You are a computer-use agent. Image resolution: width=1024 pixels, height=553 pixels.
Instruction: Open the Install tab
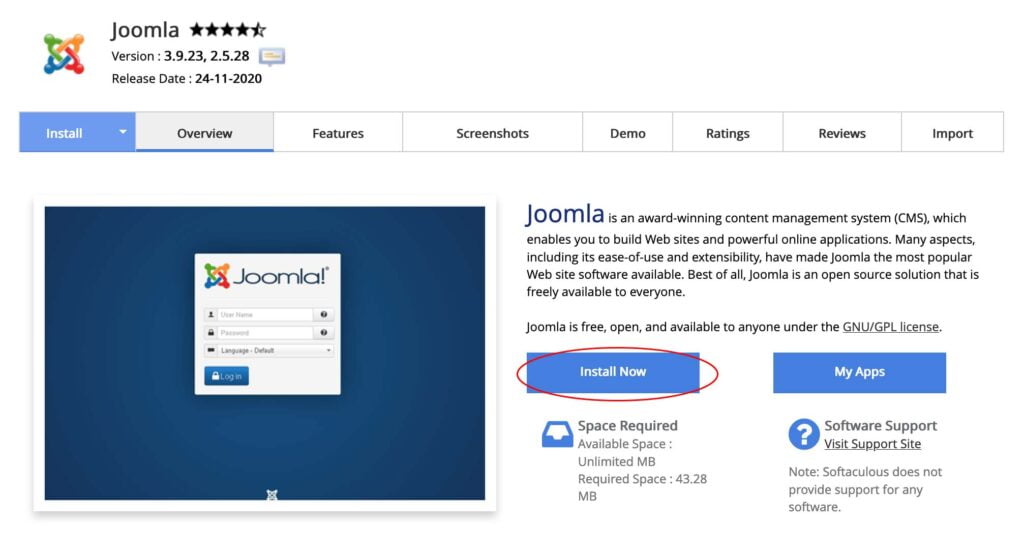[64, 133]
